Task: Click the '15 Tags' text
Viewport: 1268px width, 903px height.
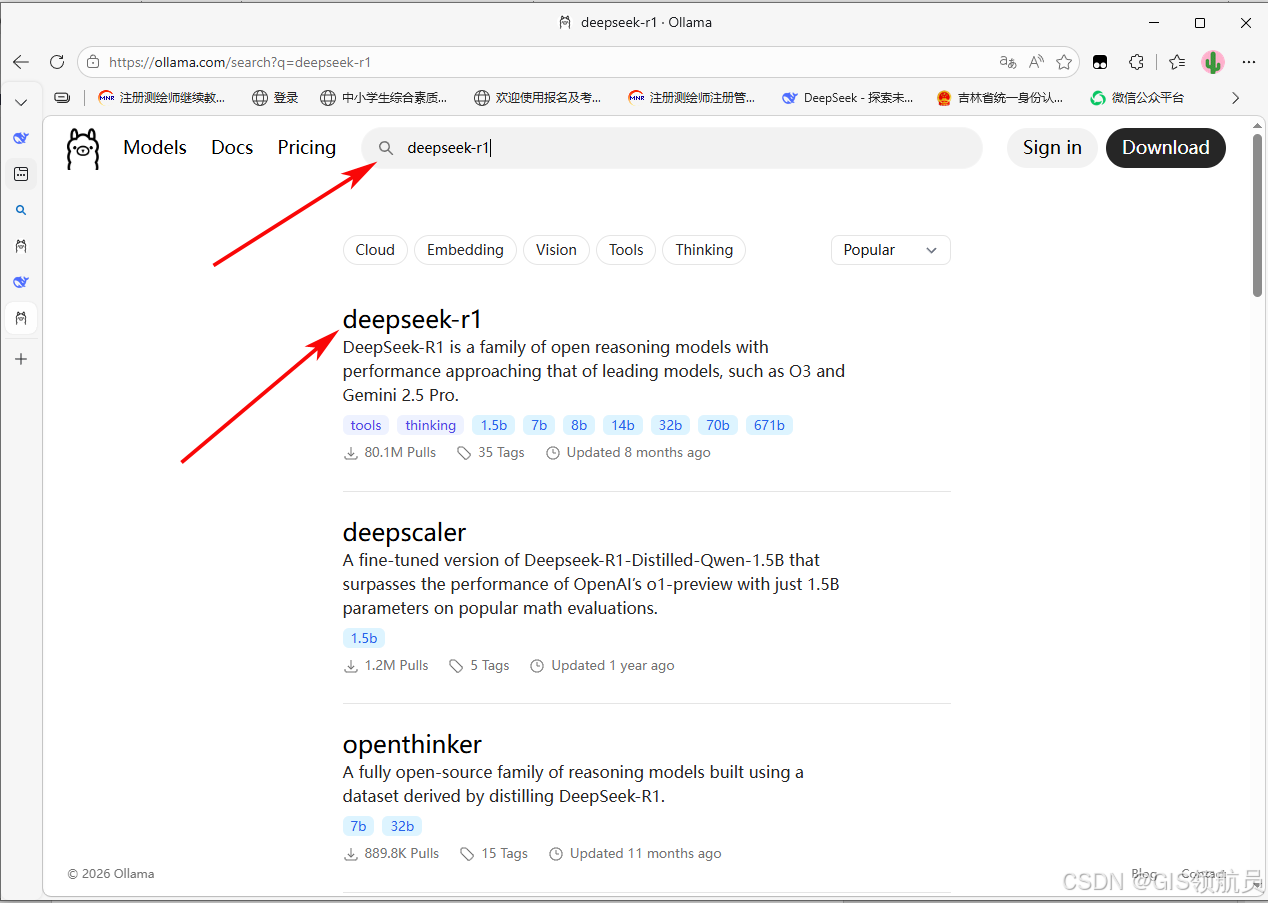Action: click(x=504, y=854)
